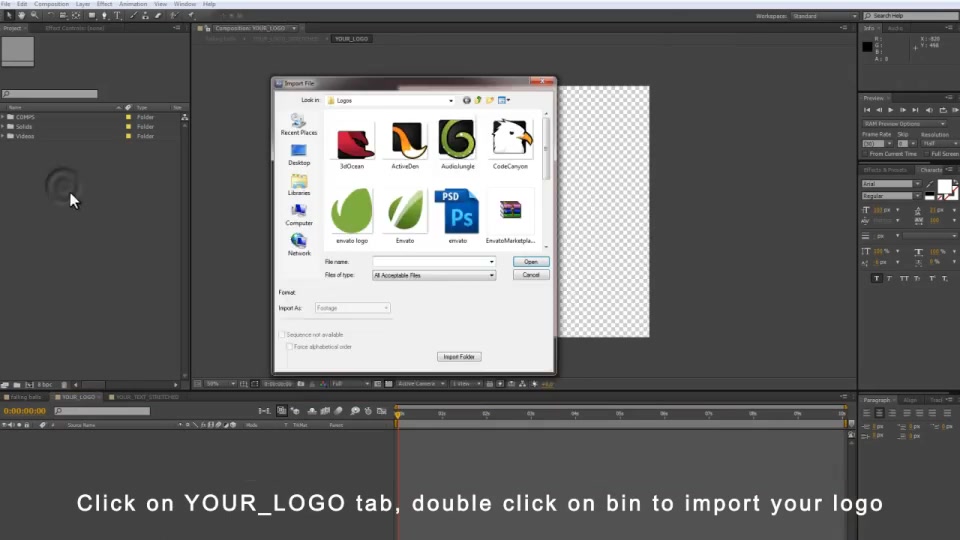The height and width of the screenshot is (540, 960).
Task: Enable From Current Time checkbox
Action: tap(865, 154)
